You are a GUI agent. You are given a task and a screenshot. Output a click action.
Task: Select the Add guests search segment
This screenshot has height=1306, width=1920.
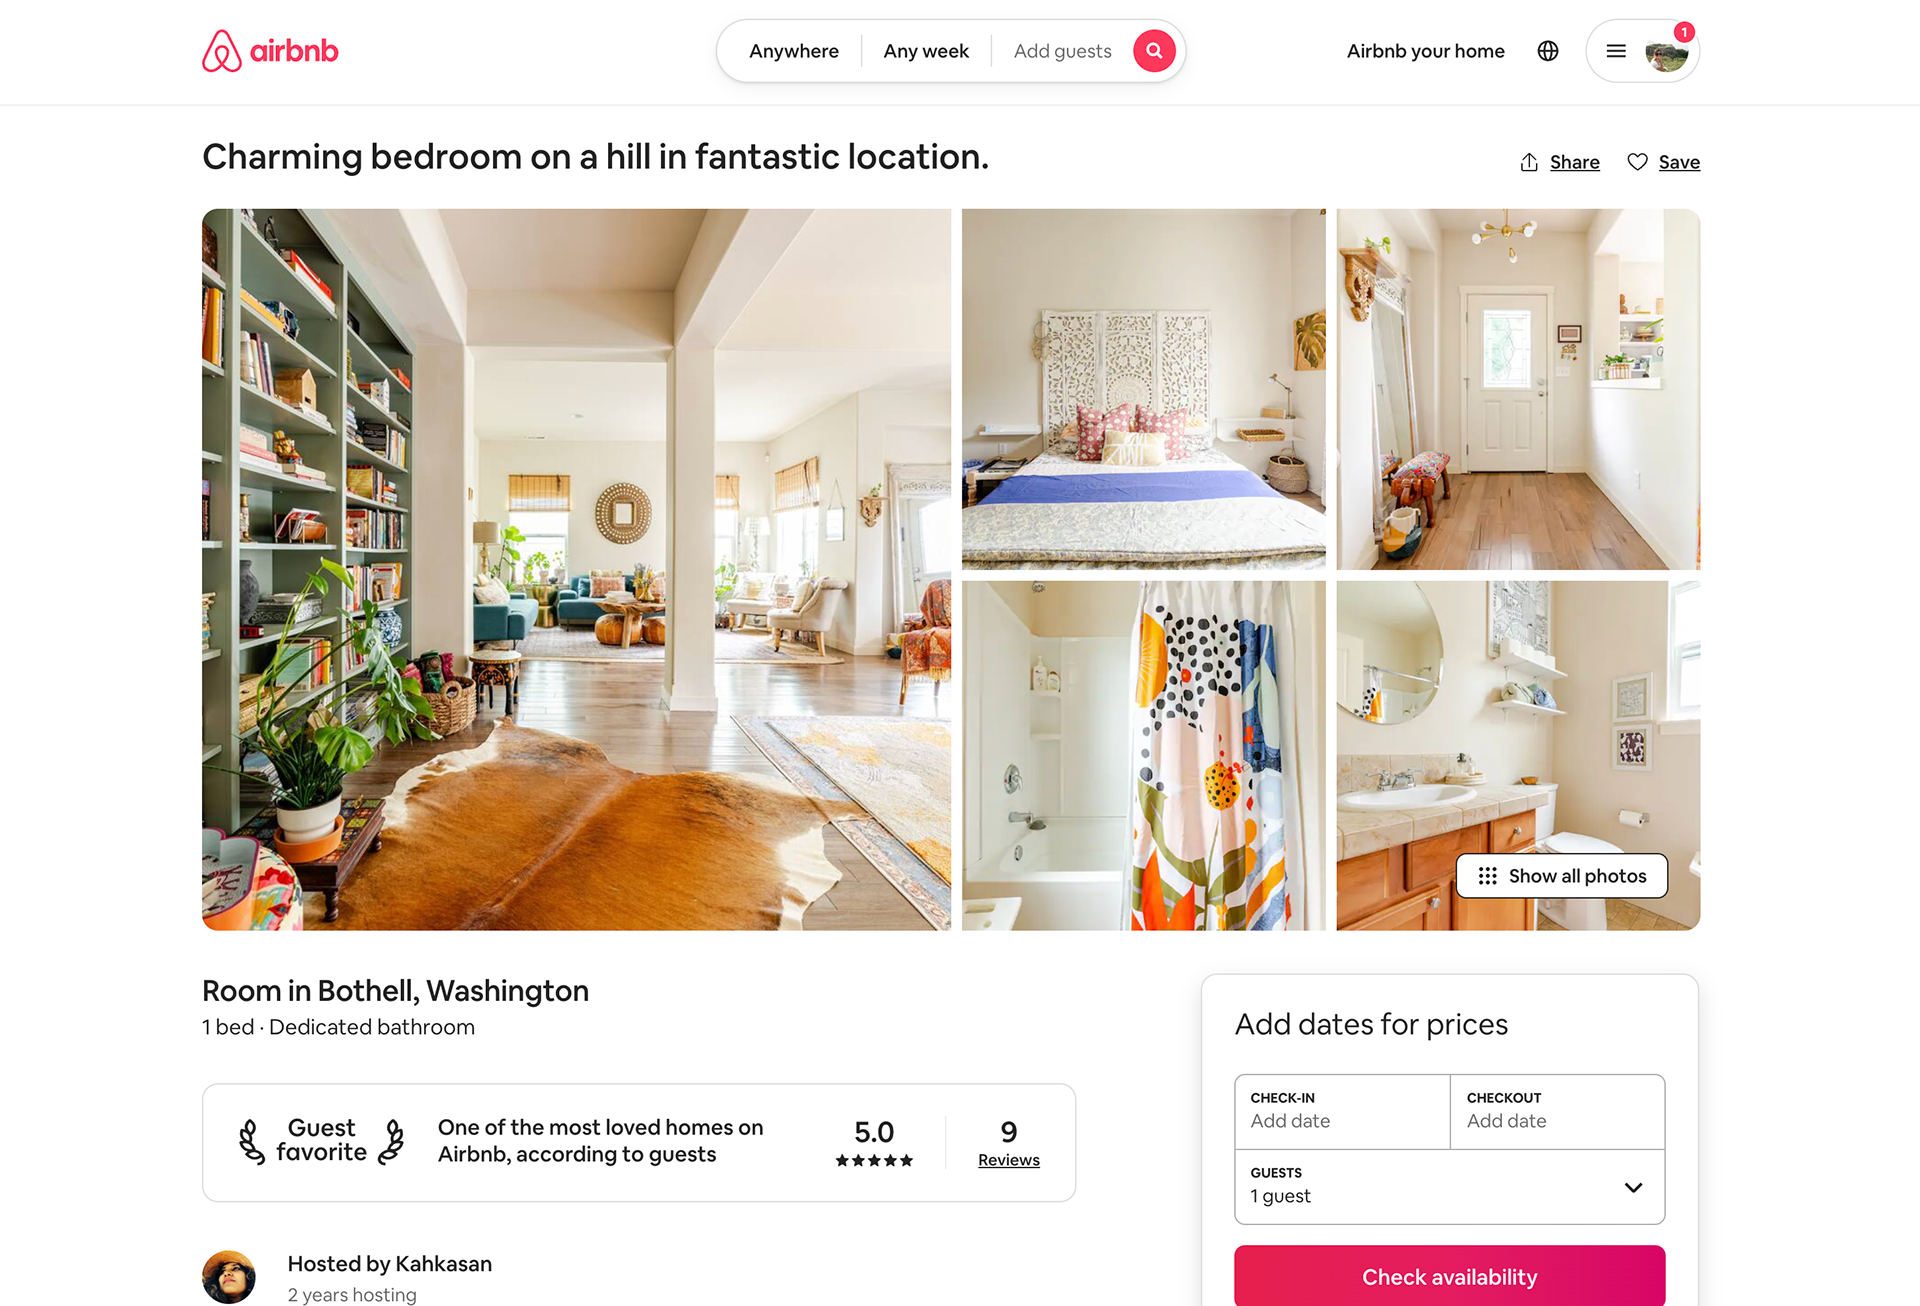click(1063, 51)
